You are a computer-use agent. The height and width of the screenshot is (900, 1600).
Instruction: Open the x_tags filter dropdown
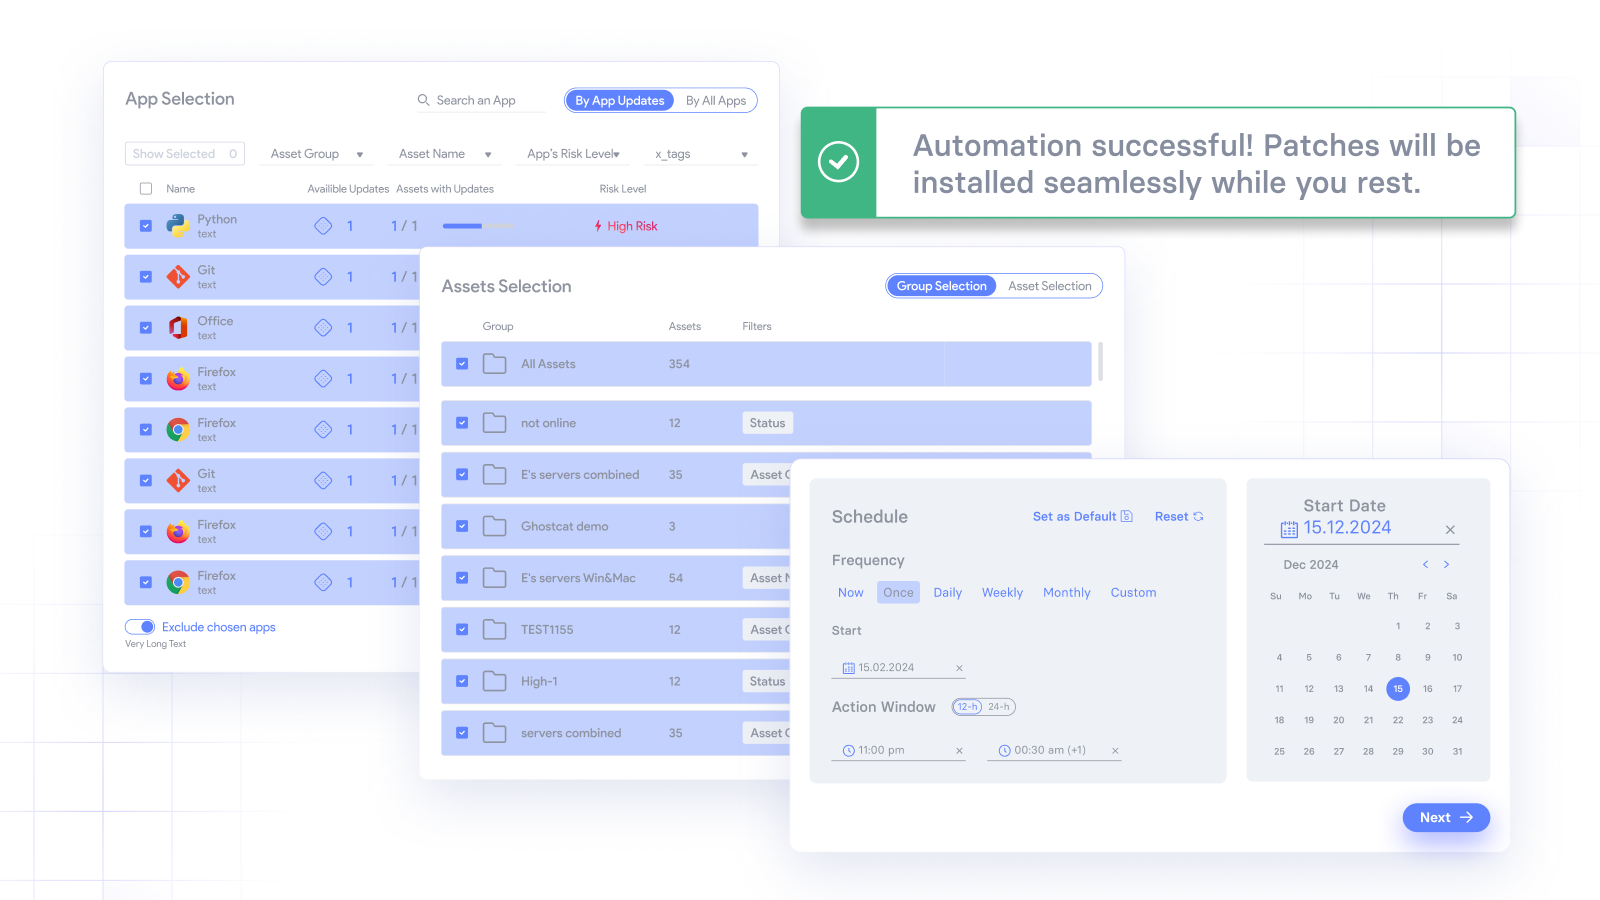pos(702,154)
